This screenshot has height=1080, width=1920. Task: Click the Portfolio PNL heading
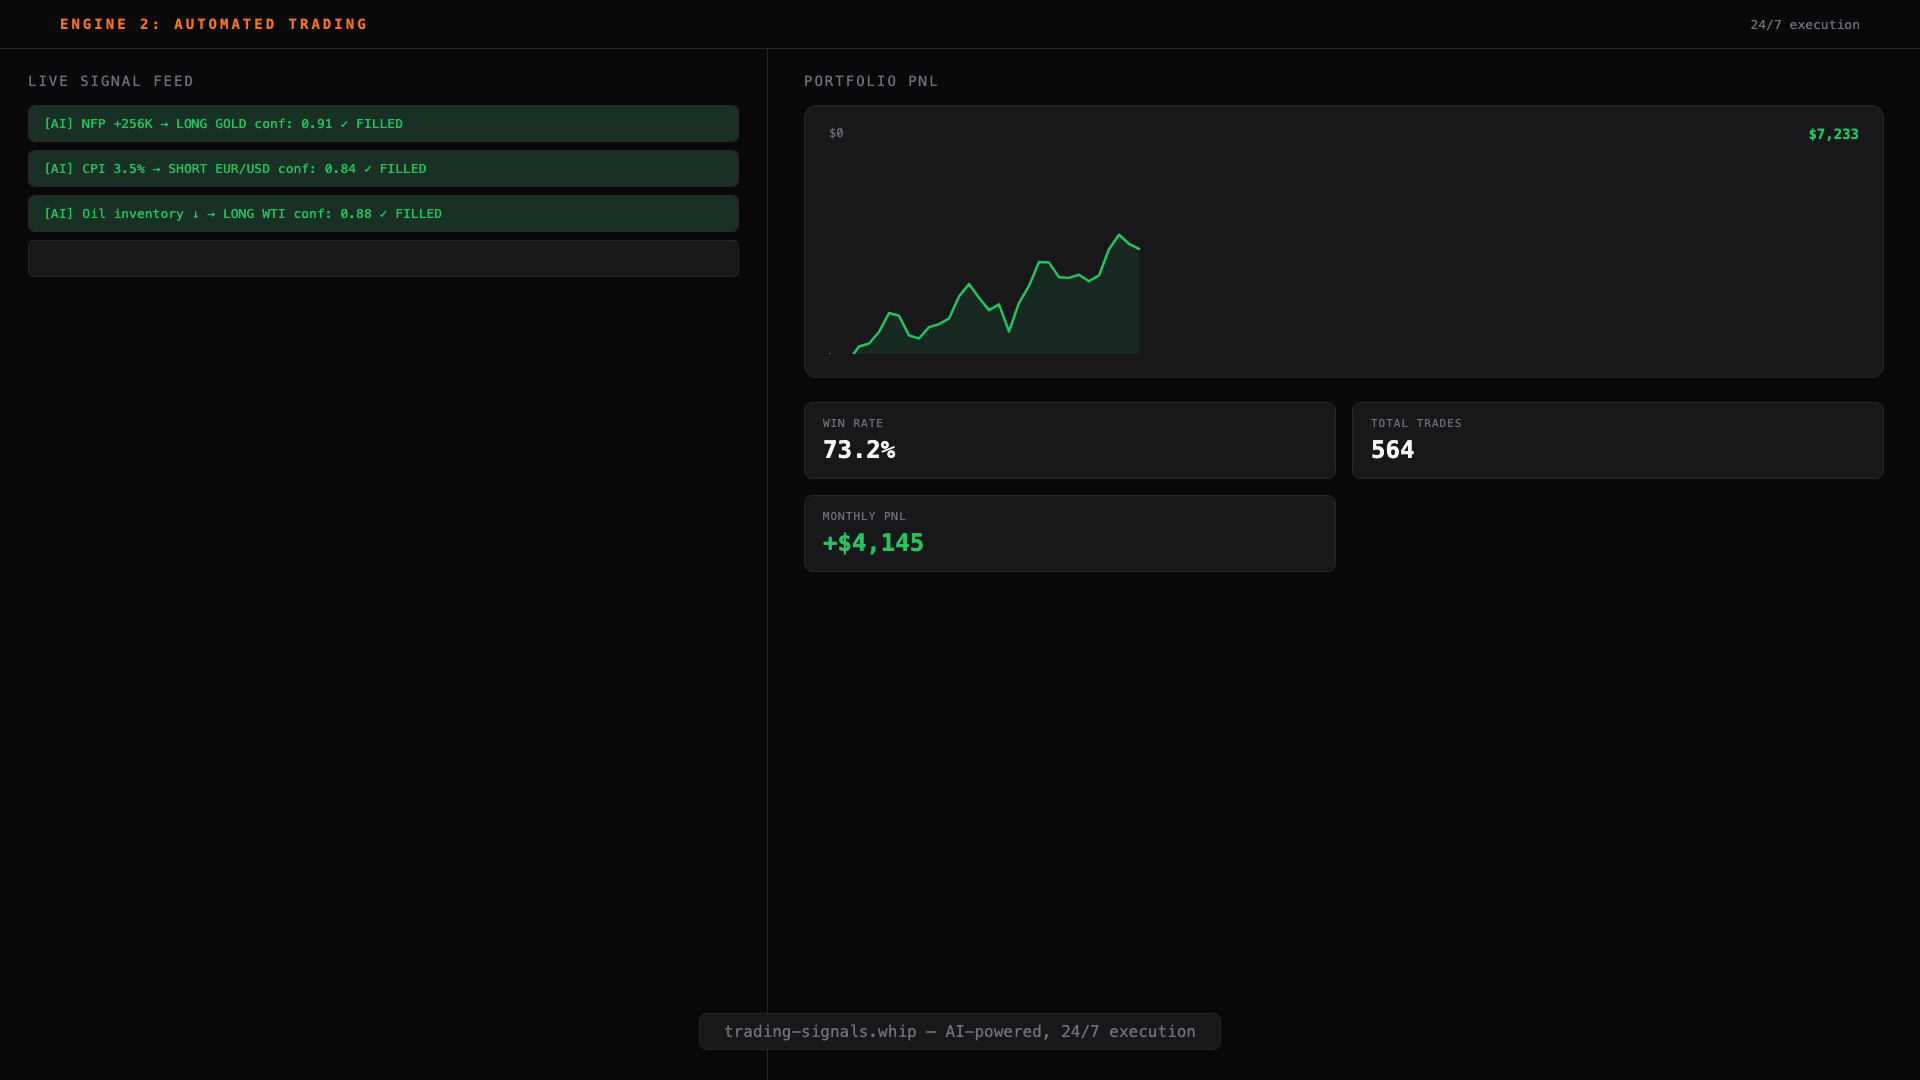(x=871, y=81)
